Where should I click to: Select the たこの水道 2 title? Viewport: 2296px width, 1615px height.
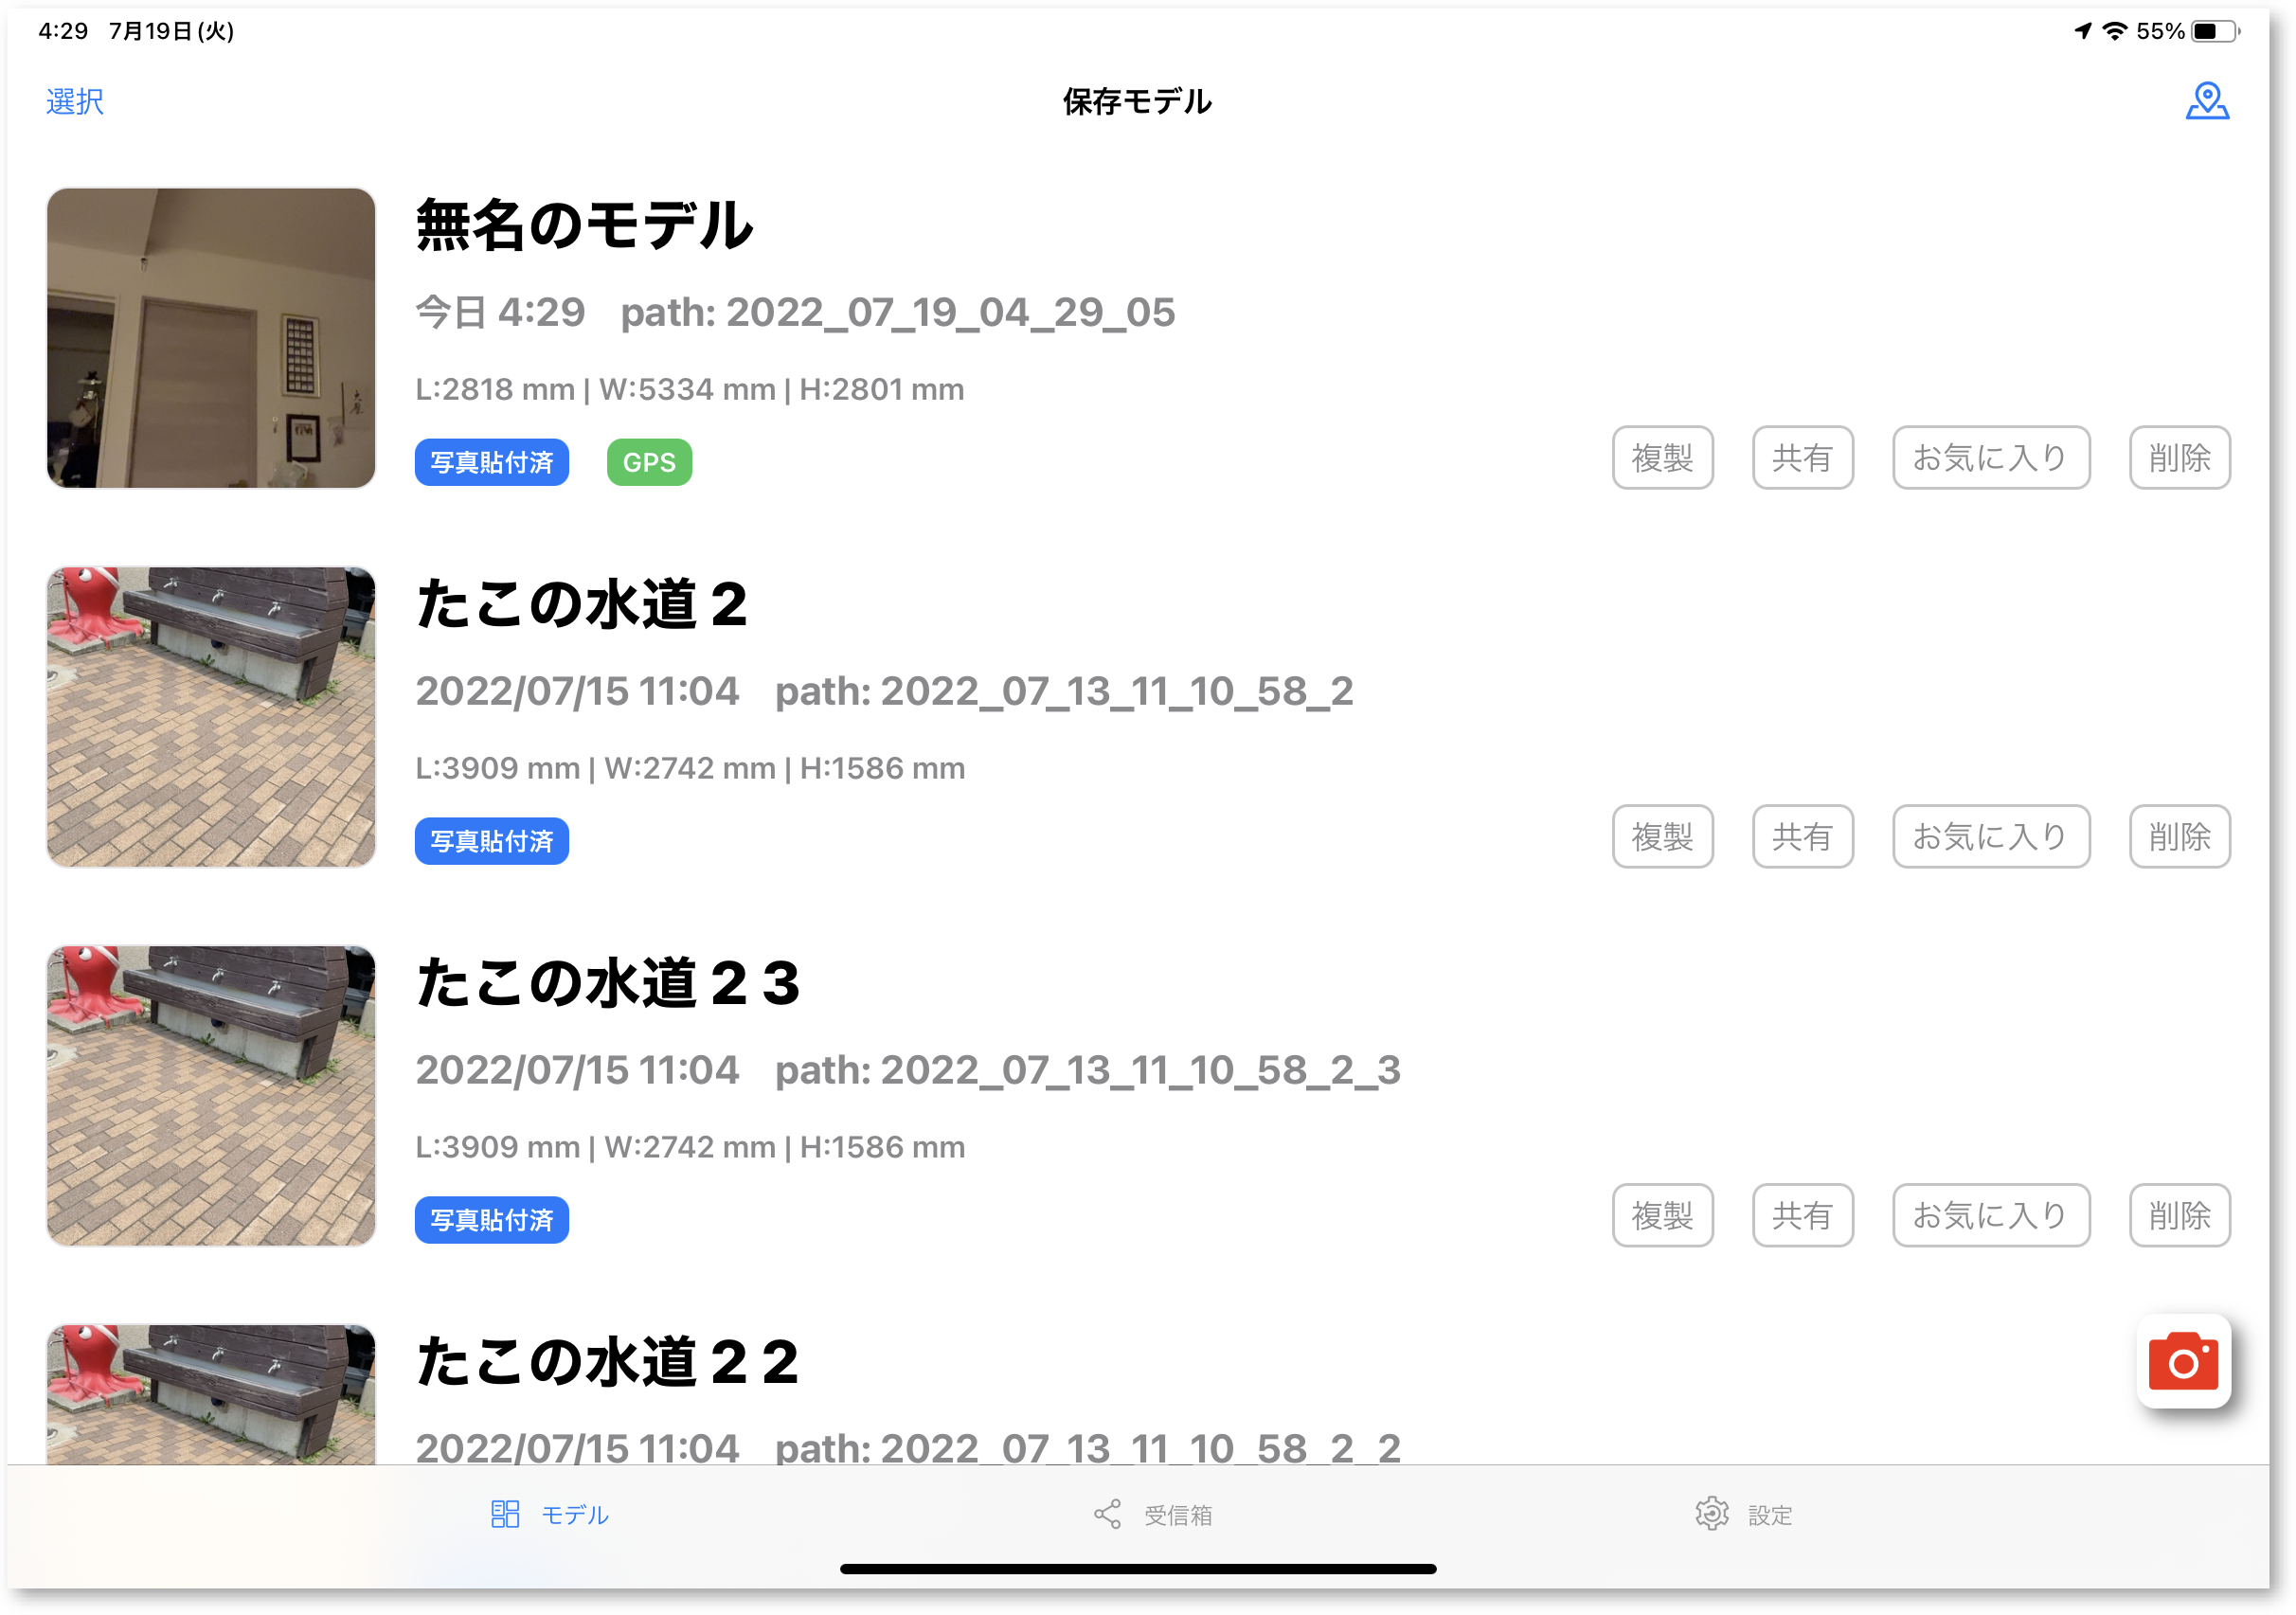pos(582,604)
